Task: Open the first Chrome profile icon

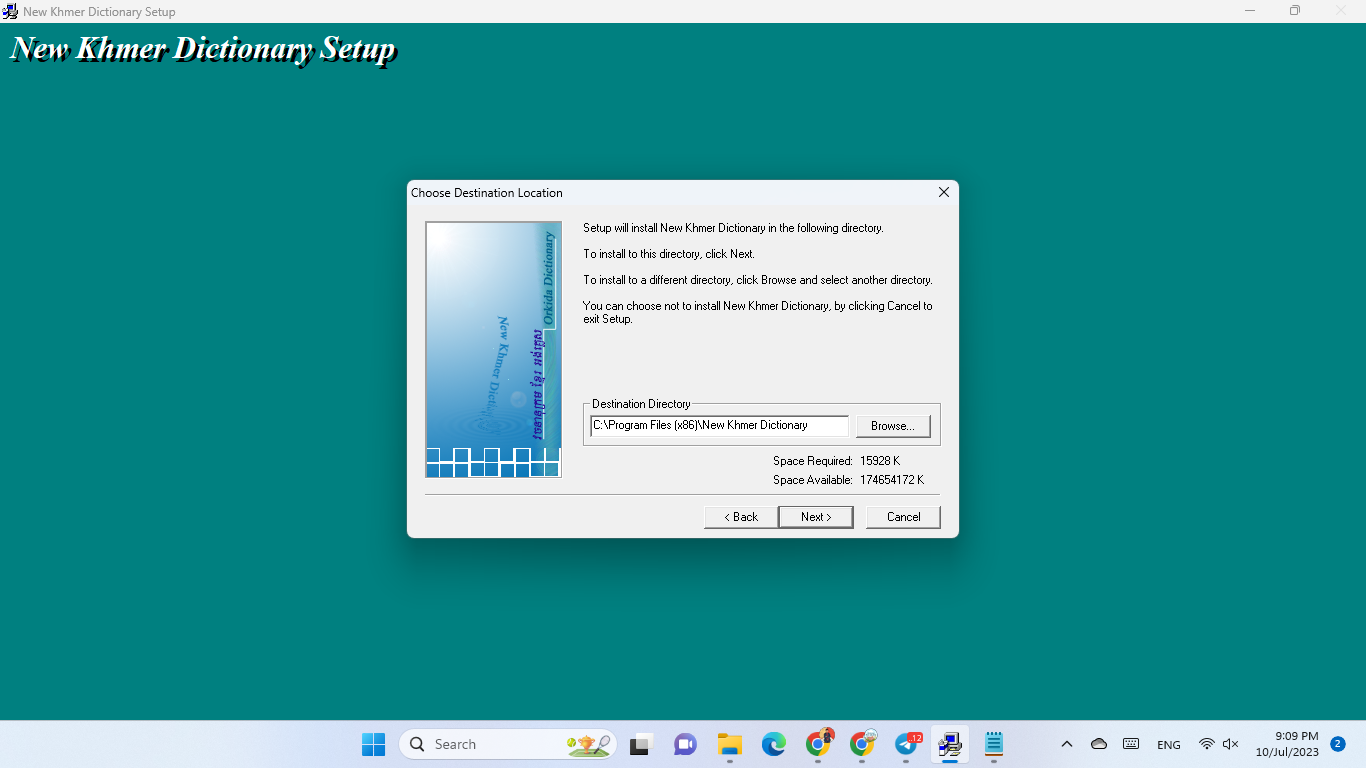Action: pyautogui.click(x=818, y=744)
